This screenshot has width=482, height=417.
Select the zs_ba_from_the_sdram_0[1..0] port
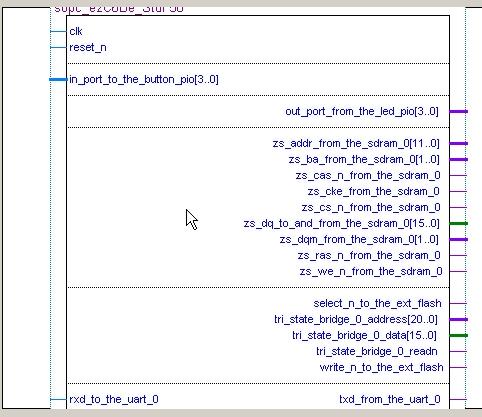364,159
